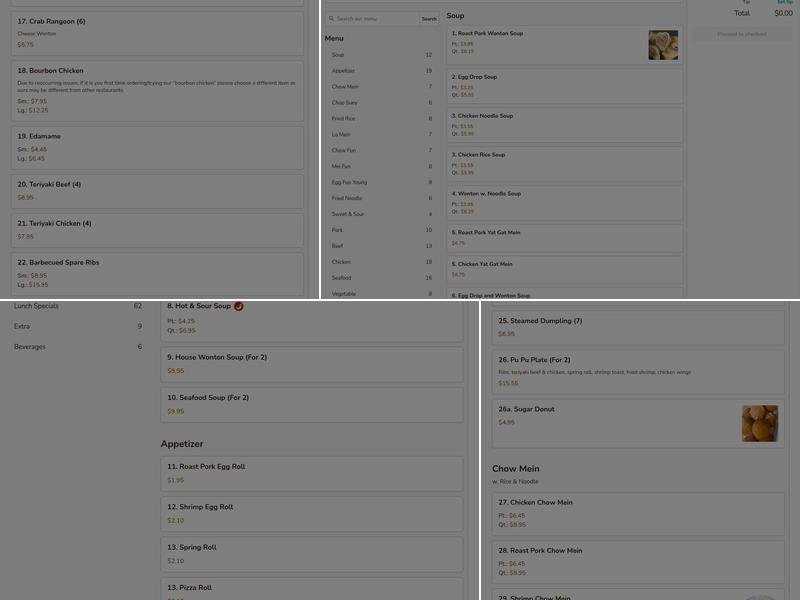Open the Roast Pork Wonton Soup photo

click(x=663, y=45)
